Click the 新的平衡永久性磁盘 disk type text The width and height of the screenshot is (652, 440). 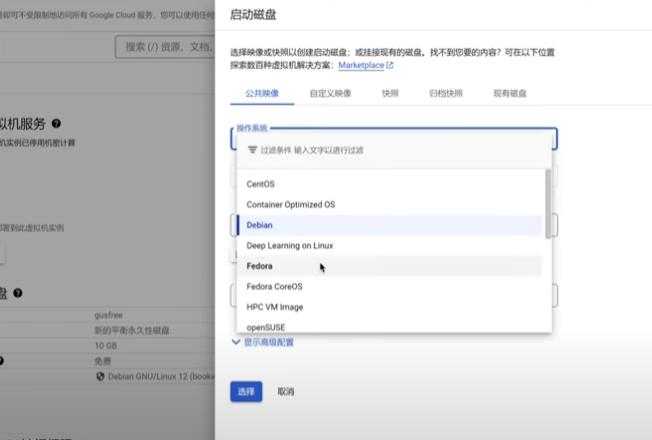(132, 331)
